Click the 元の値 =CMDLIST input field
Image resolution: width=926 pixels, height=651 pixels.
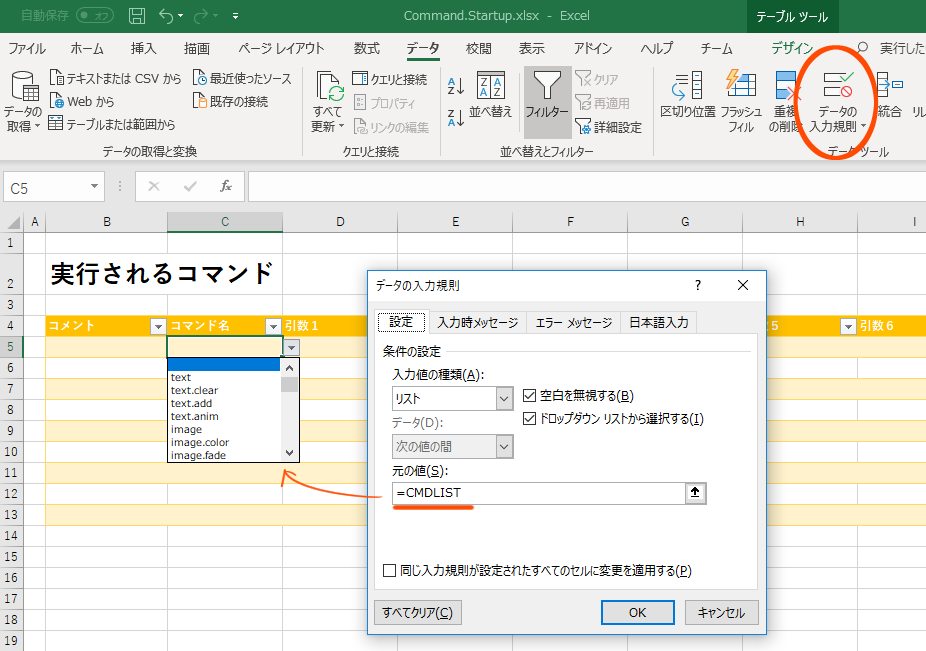click(x=538, y=493)
